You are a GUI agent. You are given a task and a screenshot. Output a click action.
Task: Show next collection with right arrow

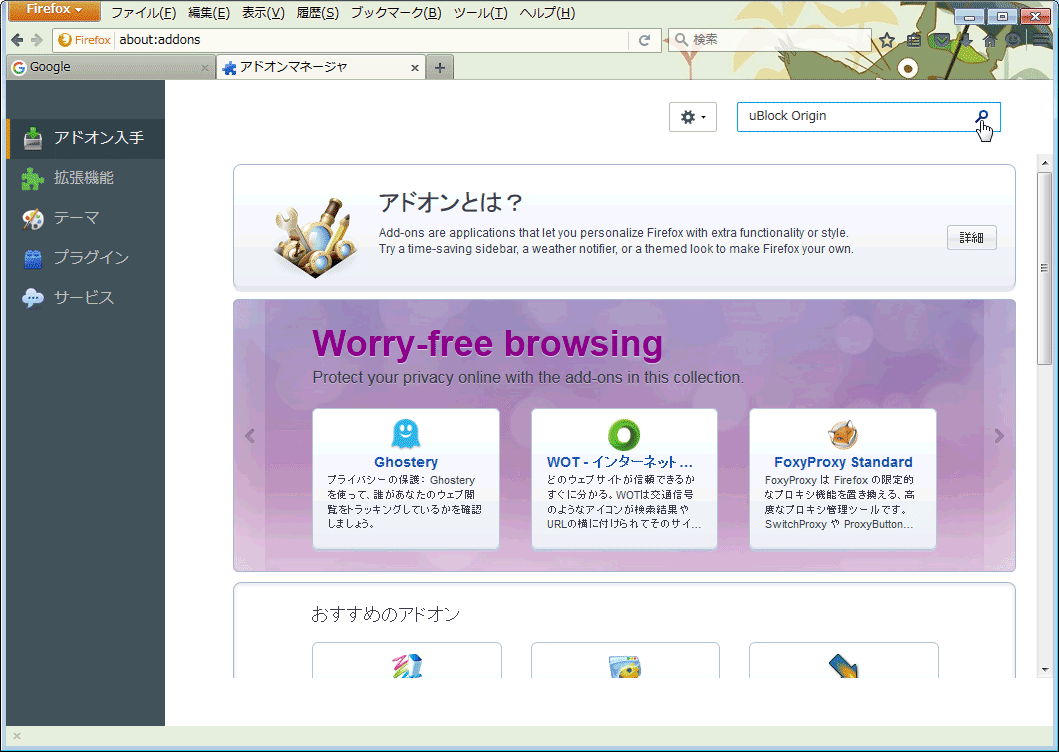[999, 436]
